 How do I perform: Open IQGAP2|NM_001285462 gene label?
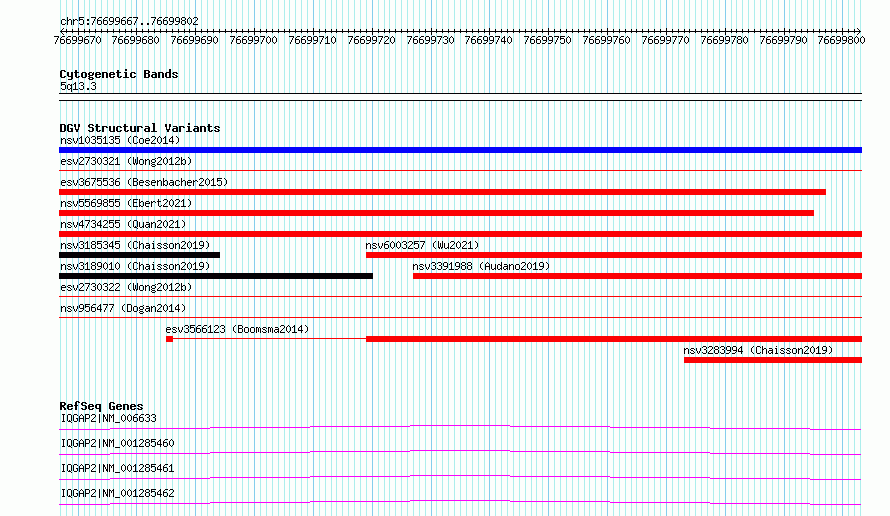tap(117, 493)
